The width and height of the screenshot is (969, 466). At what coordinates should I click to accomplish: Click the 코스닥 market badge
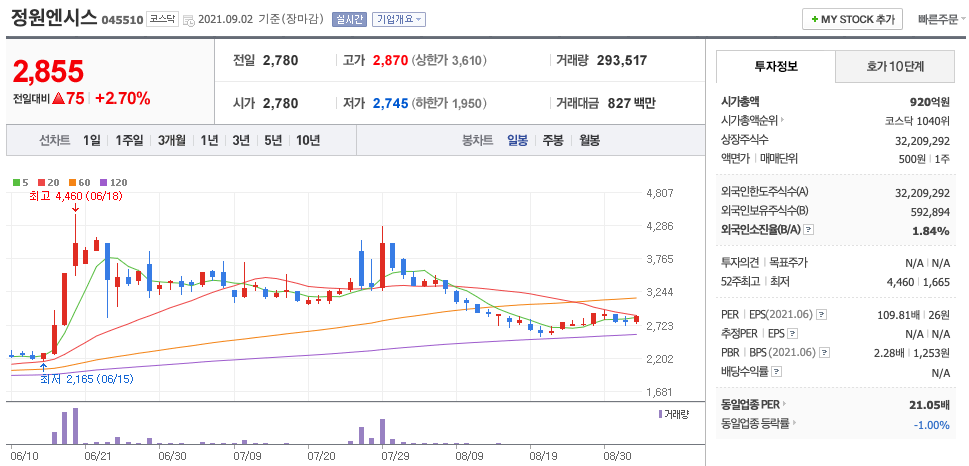(163, 19)
